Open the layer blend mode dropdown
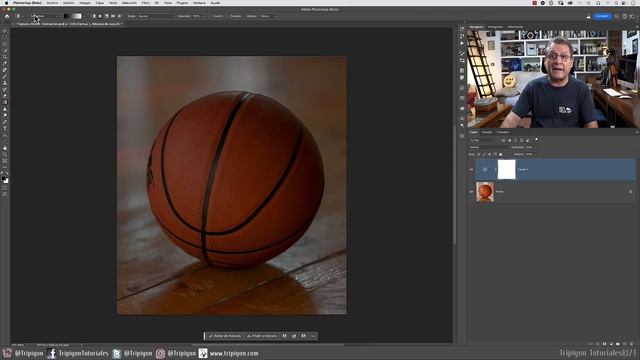Image resolution: width=640 pixels, height=360 pixels. coord(489,147)
